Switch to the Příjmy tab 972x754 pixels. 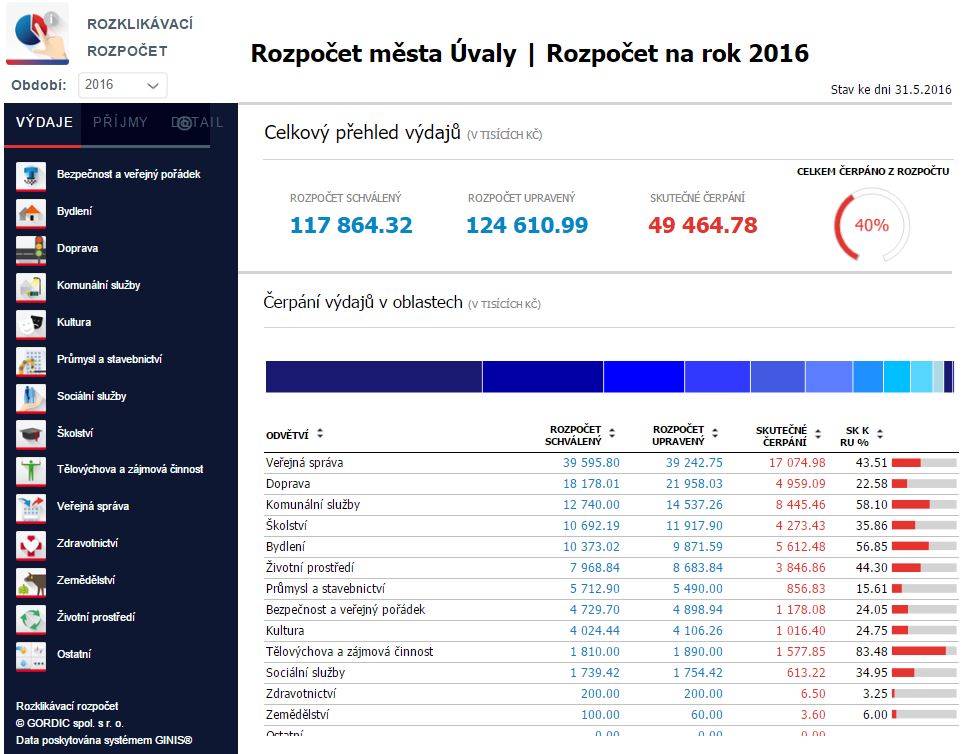tap(120, 122)
